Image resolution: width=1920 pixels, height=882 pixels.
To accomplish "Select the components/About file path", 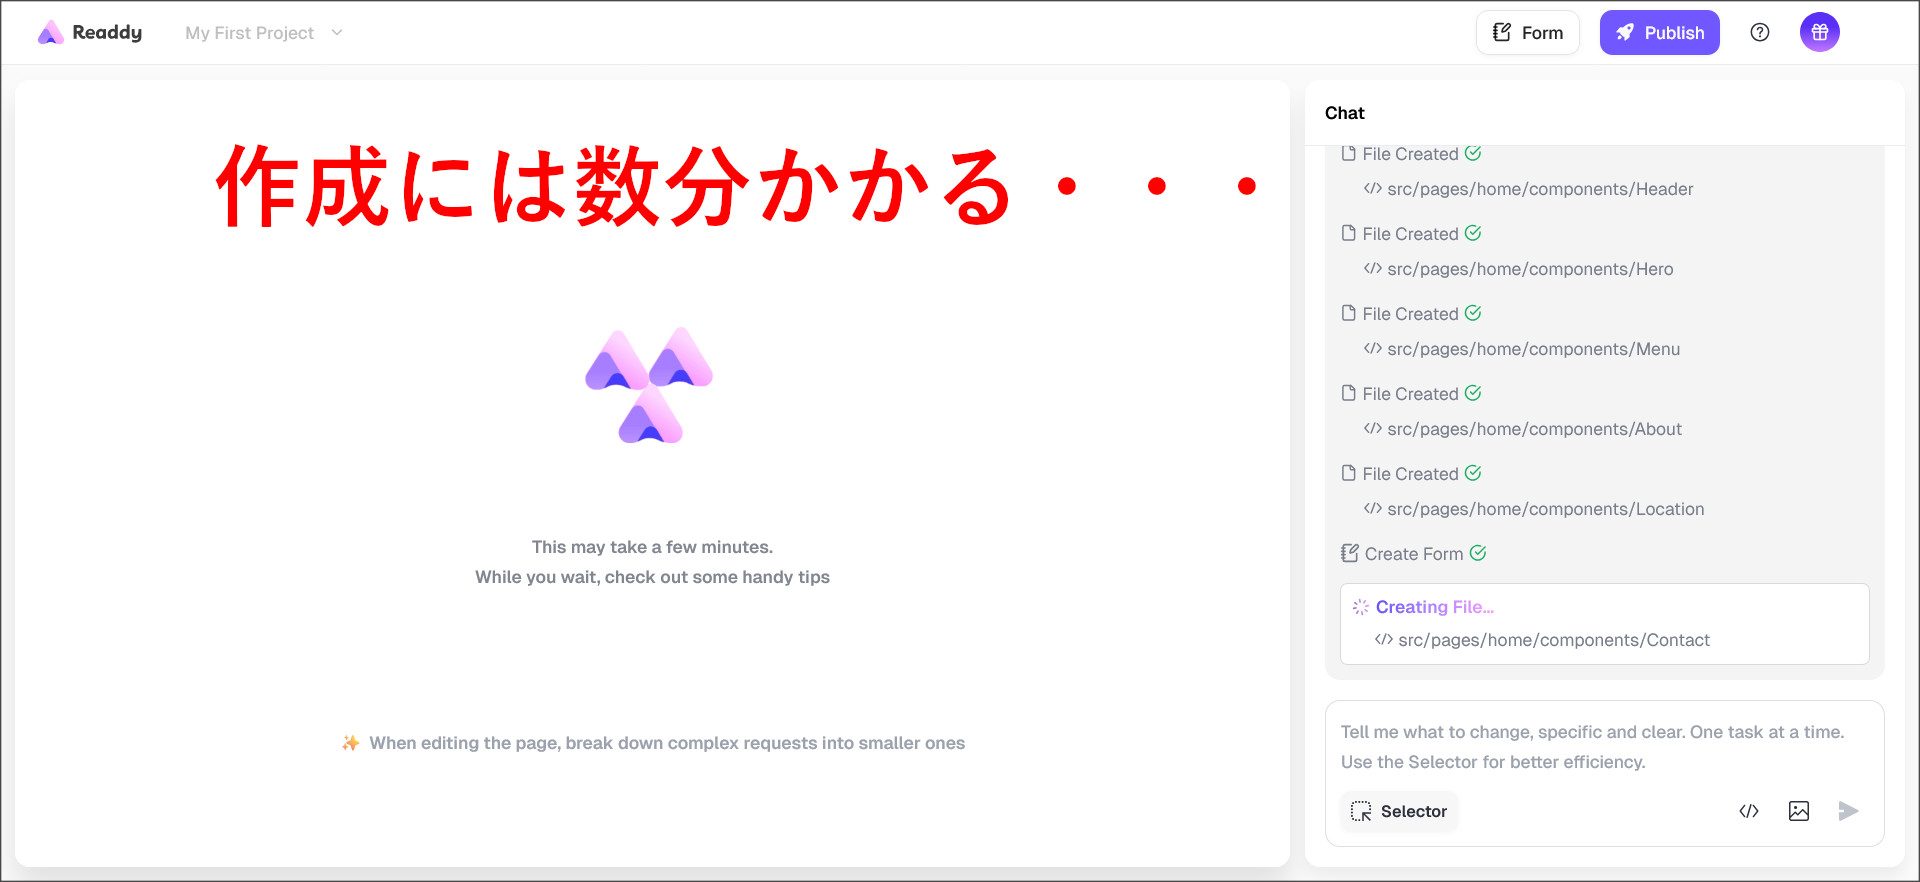I will click(1533, 429).
